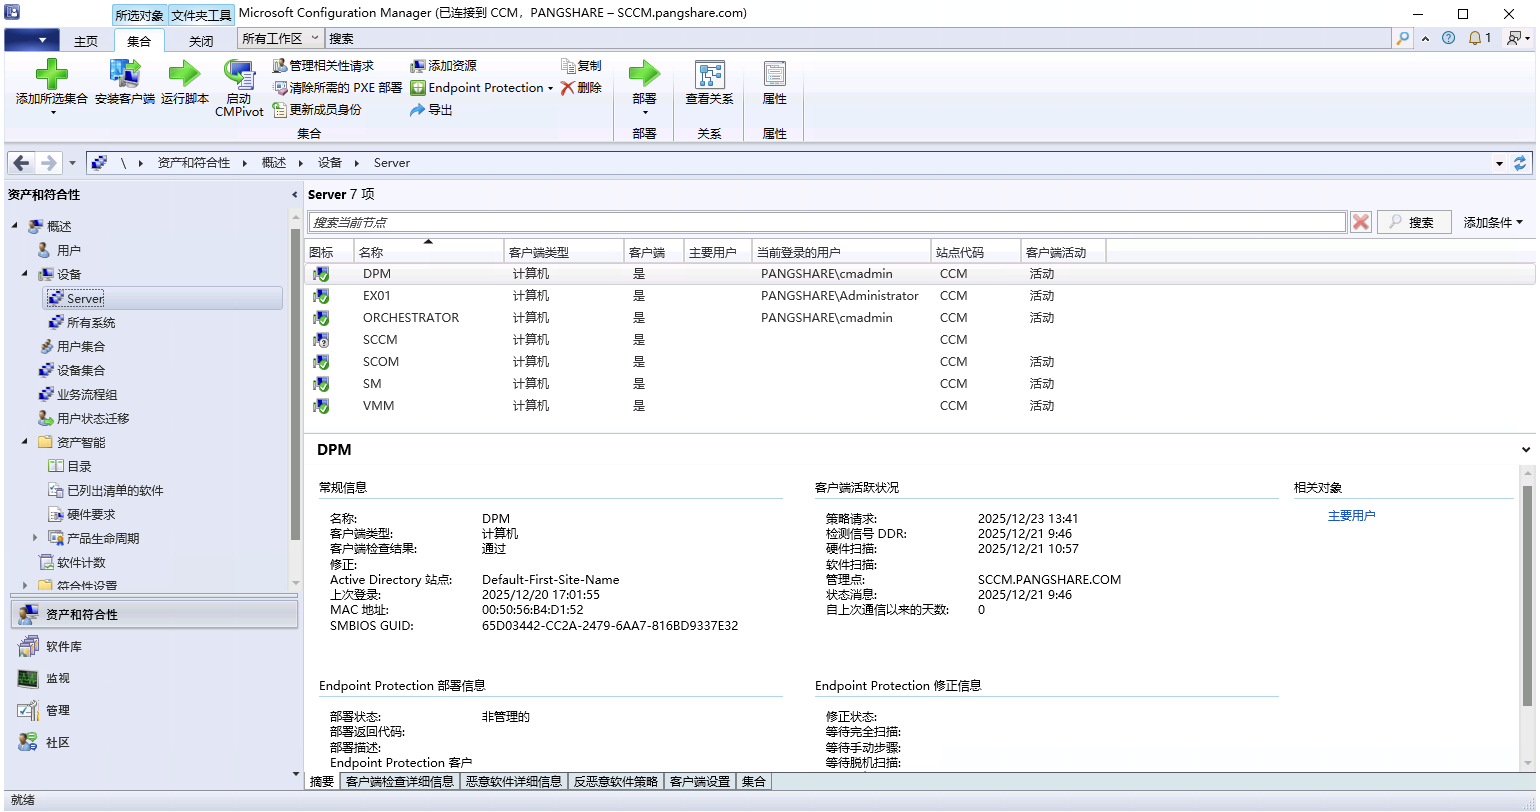Select 已列出清单的软件 tree item
The image size is (1540, 812).
click(115, 490)
